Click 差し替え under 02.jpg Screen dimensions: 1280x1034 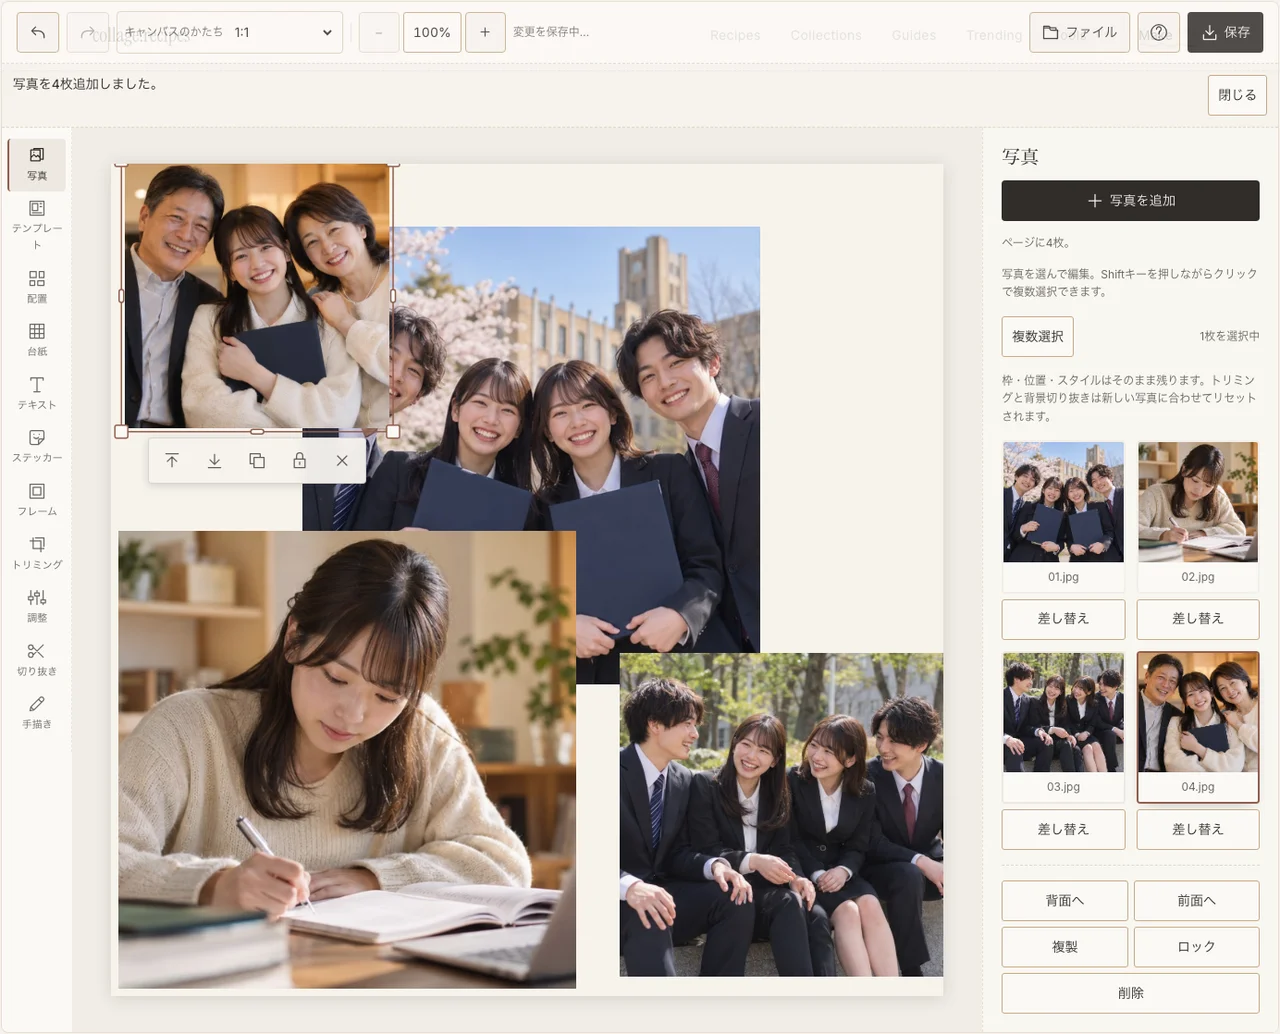click(x=1198, y=619)
